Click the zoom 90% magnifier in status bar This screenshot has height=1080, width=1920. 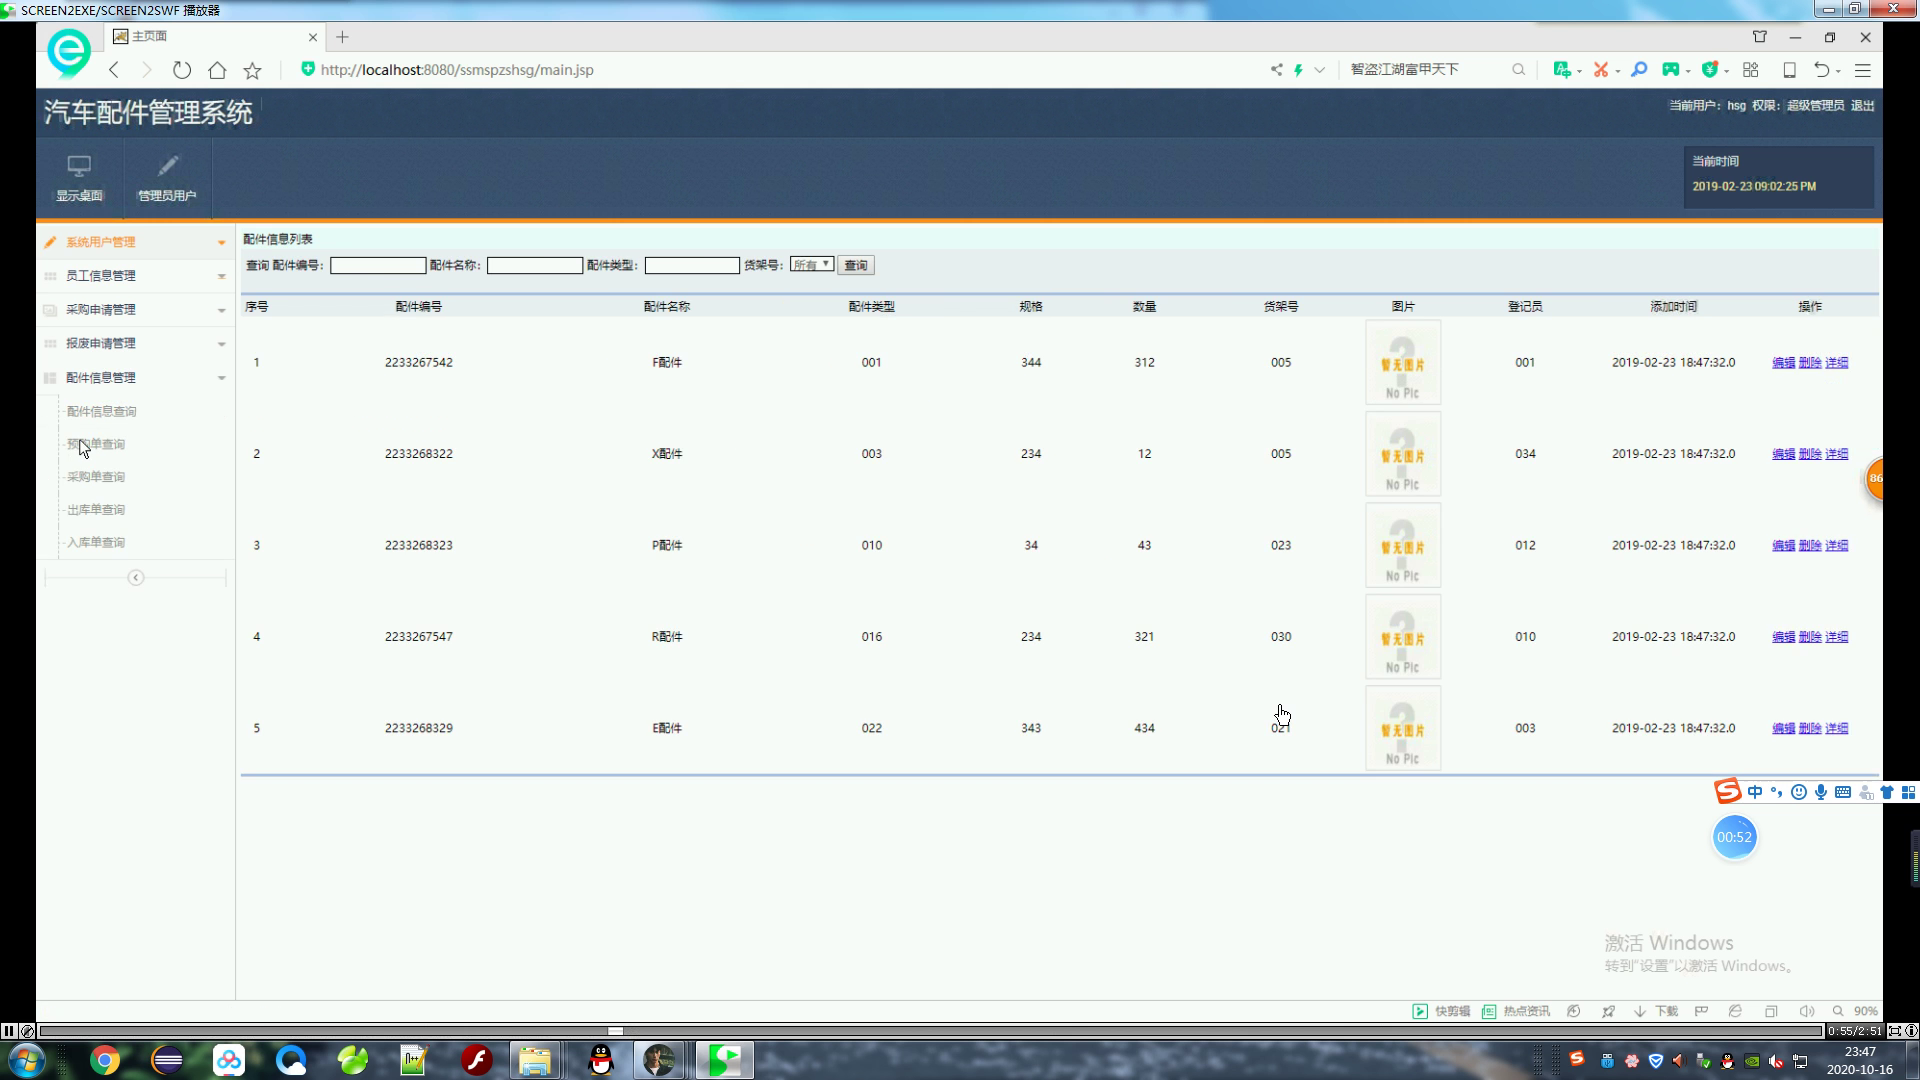(1838, 1011)
